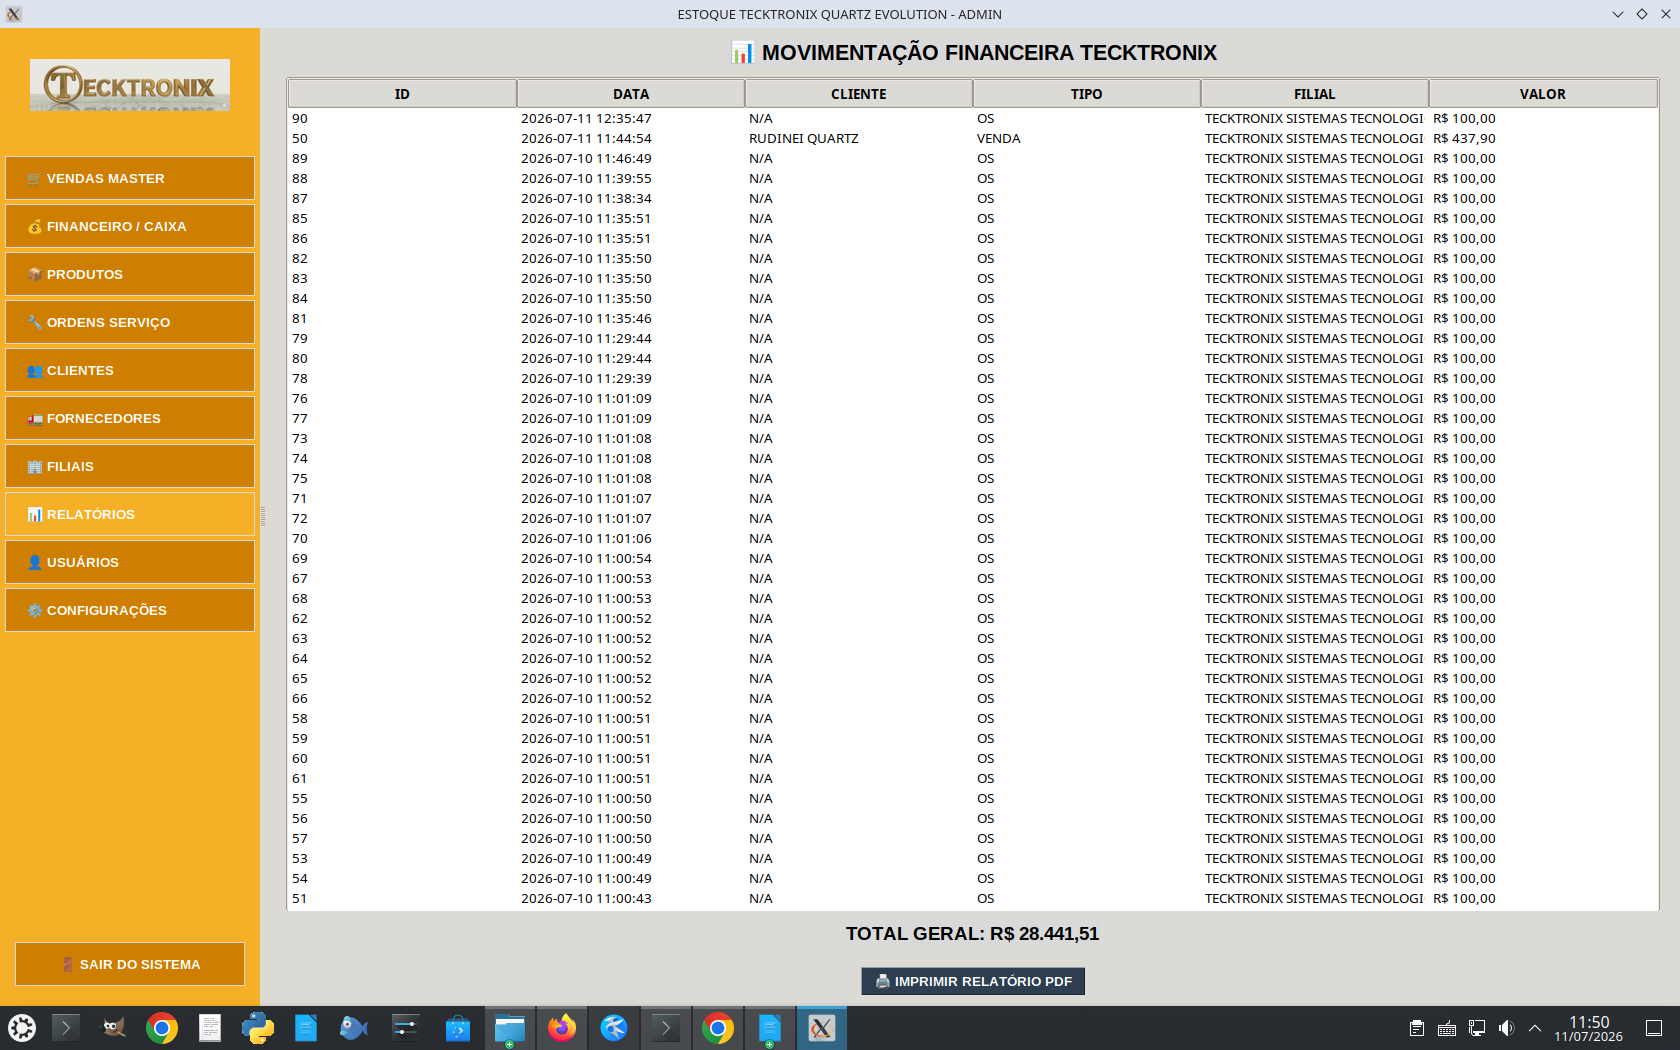Click SAIR DO SISTEMA to log out

(x=130, y=964)
